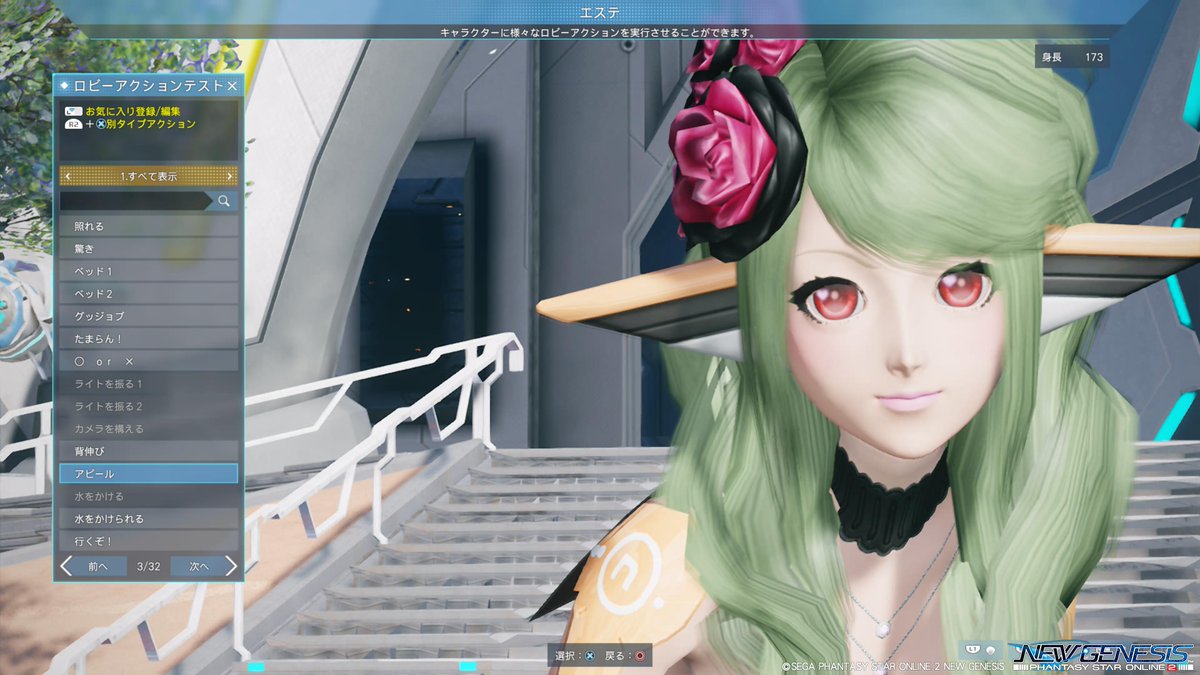Select the 水をかける entry
Image resolution: width=1200 pixels, height=675 pixels.
pyautogui.click(x=149, y=496)
